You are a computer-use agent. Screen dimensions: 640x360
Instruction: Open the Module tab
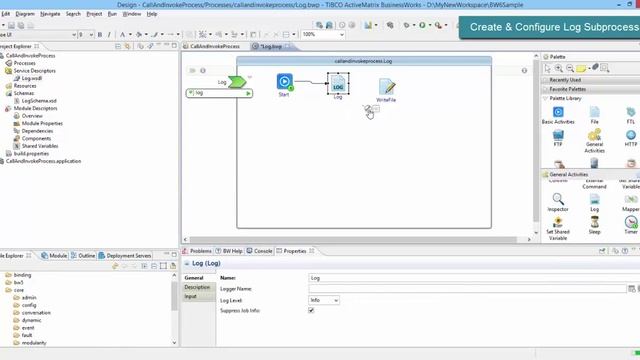[x=54, y=256]
